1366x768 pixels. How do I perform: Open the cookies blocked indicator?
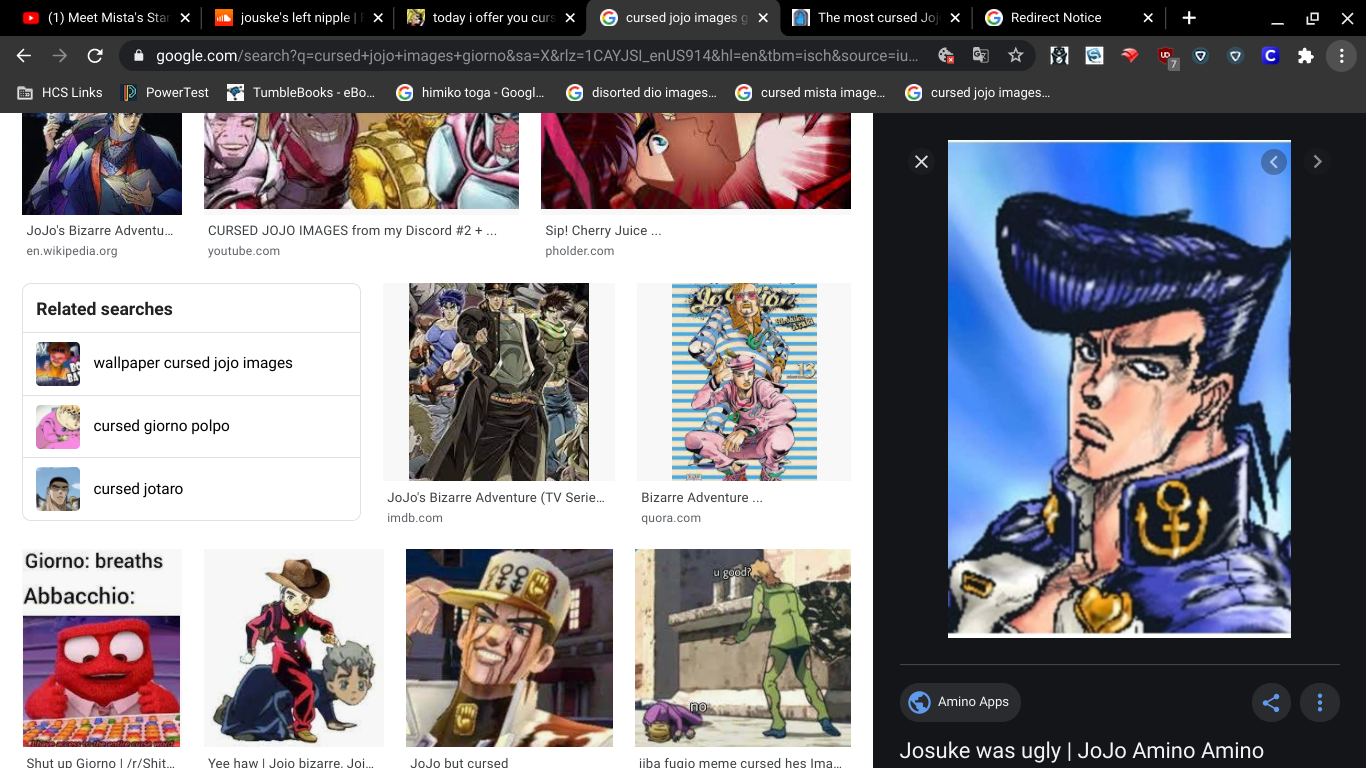point(945,56)
